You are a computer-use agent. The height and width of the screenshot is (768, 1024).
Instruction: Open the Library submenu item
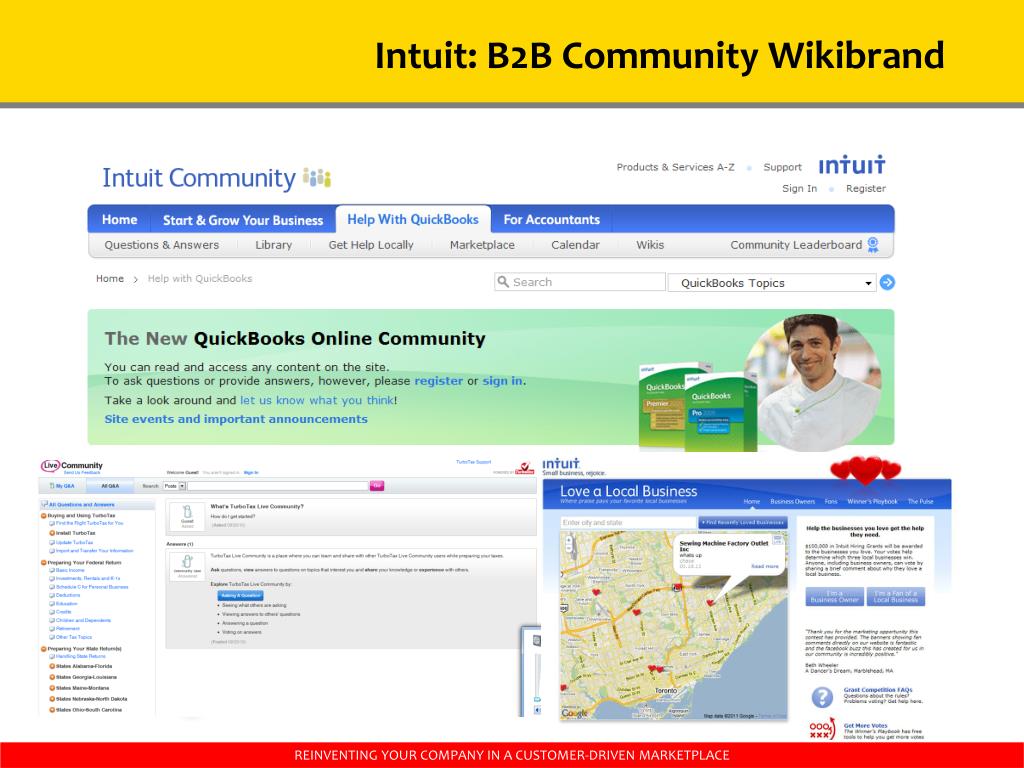tap(274, 245)
